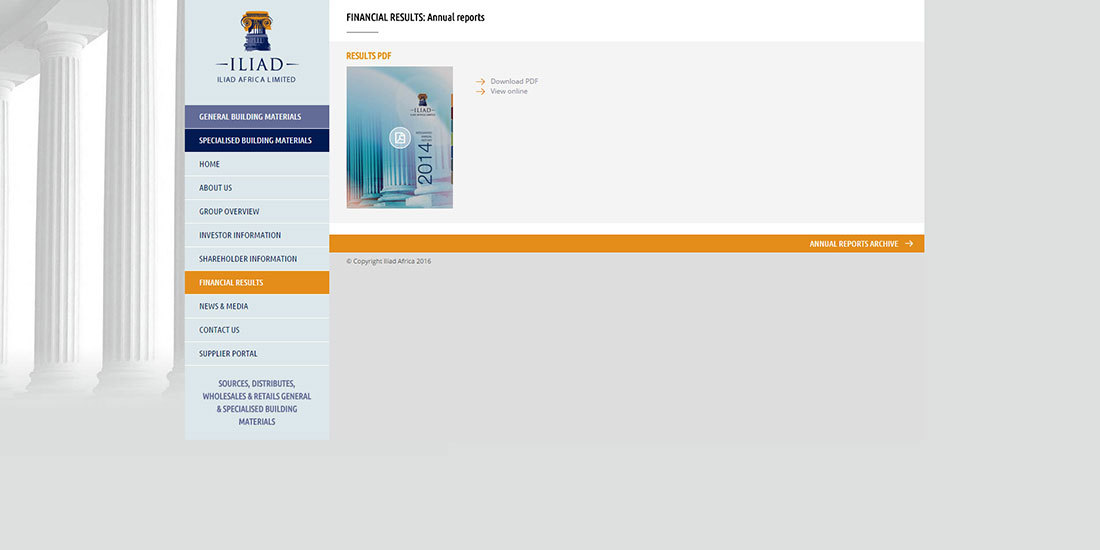Click the arrow icon beside Download PDF
The height and width of the screenshot is (550, 1100).
tap(481, 81)
